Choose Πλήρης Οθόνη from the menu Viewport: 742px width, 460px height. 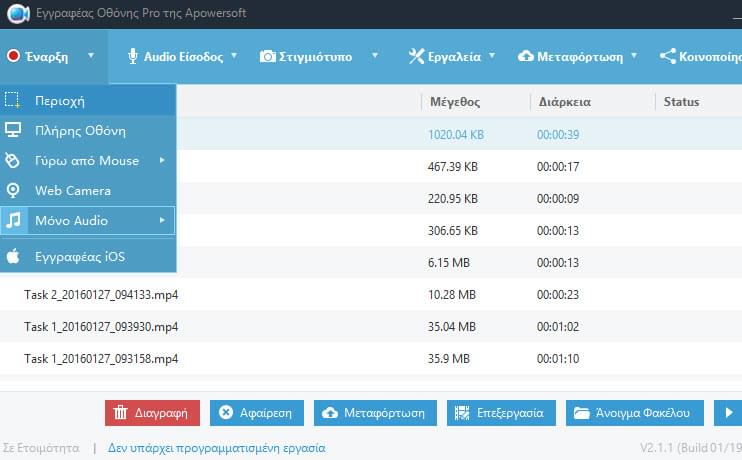88,130
